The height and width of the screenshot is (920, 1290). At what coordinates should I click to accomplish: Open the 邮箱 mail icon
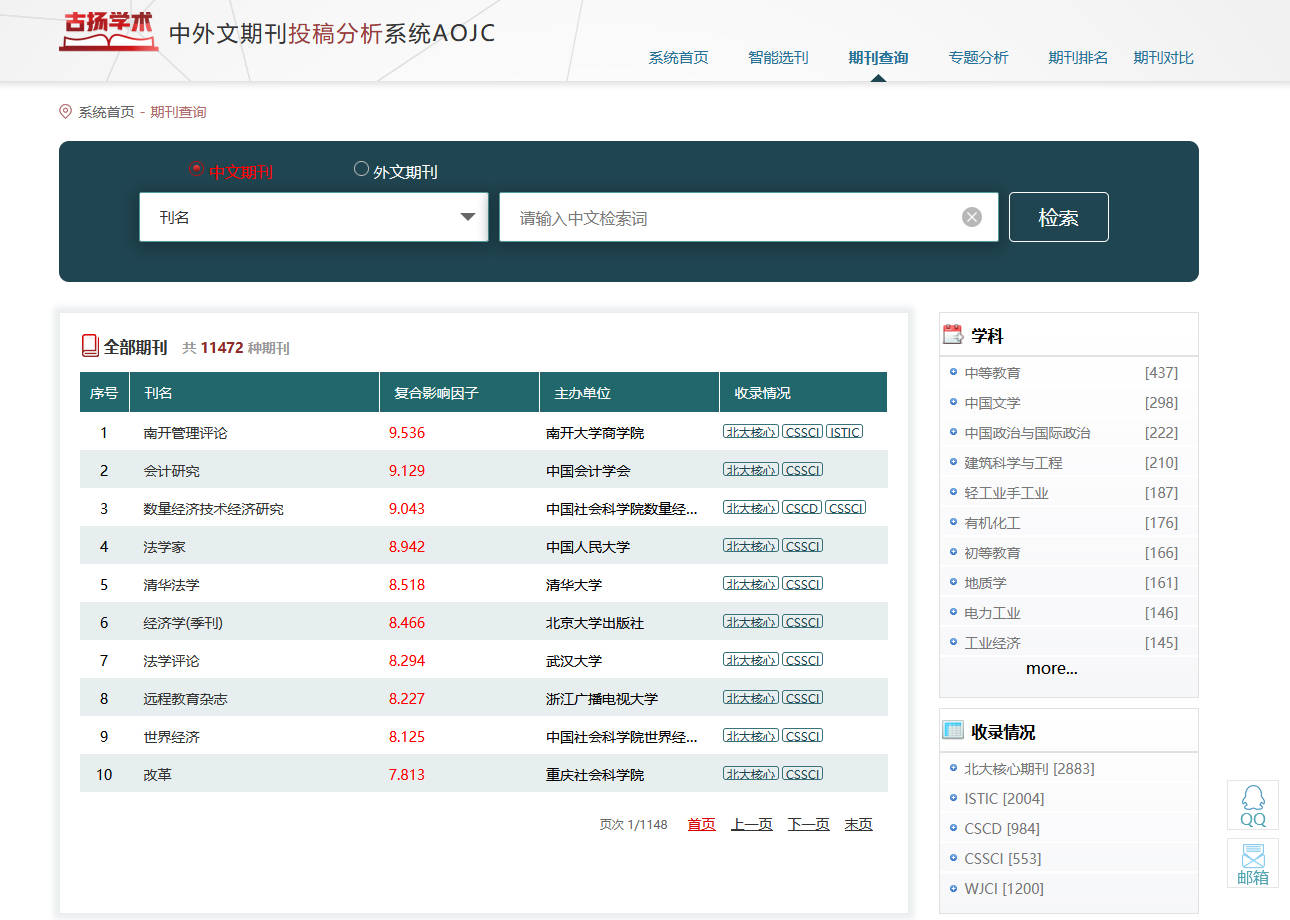[x=1252, y=863]
